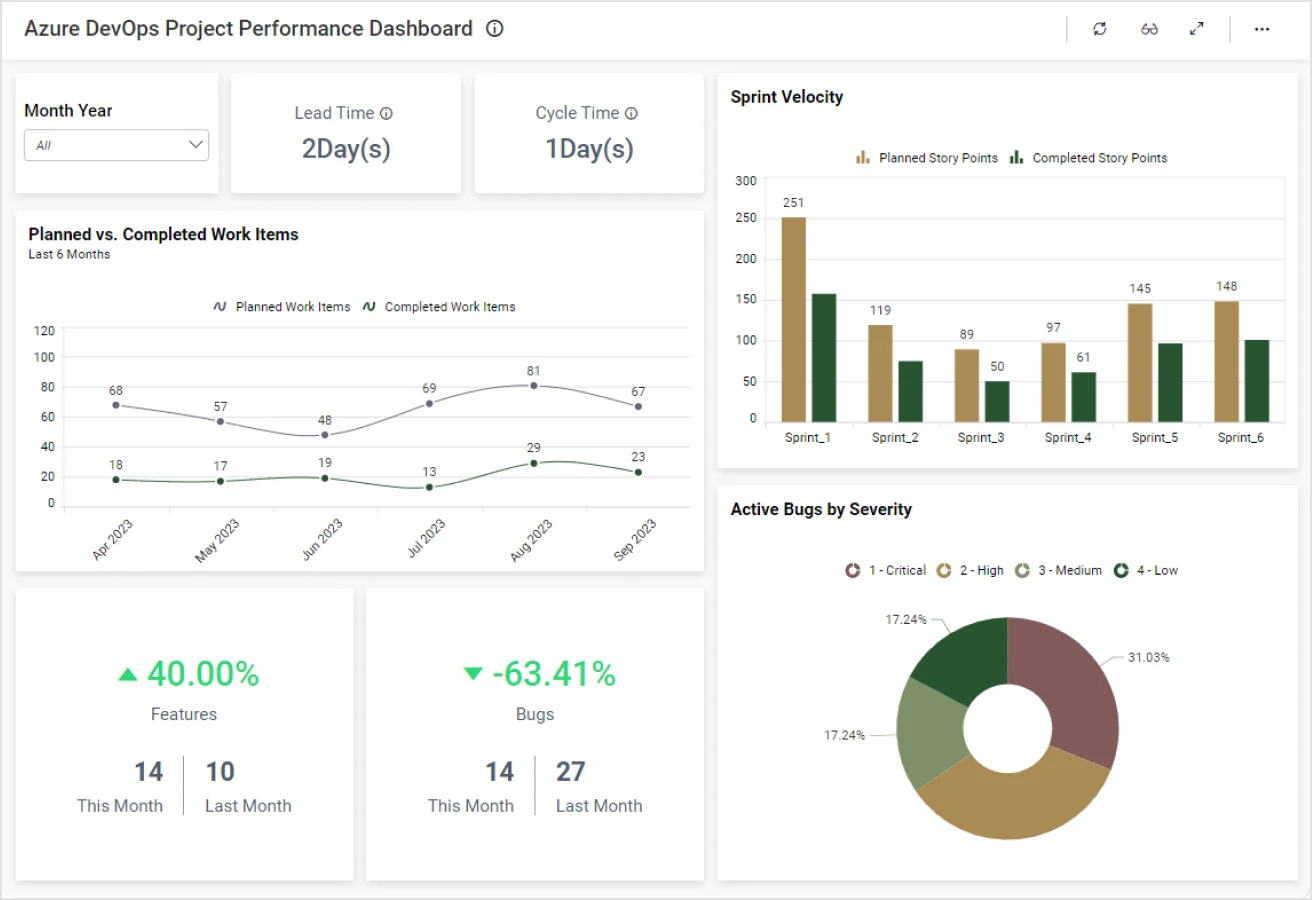Open the three-dot more options menu
The width and height of the screenshot is (1312, 900).
pos(1262,29)
